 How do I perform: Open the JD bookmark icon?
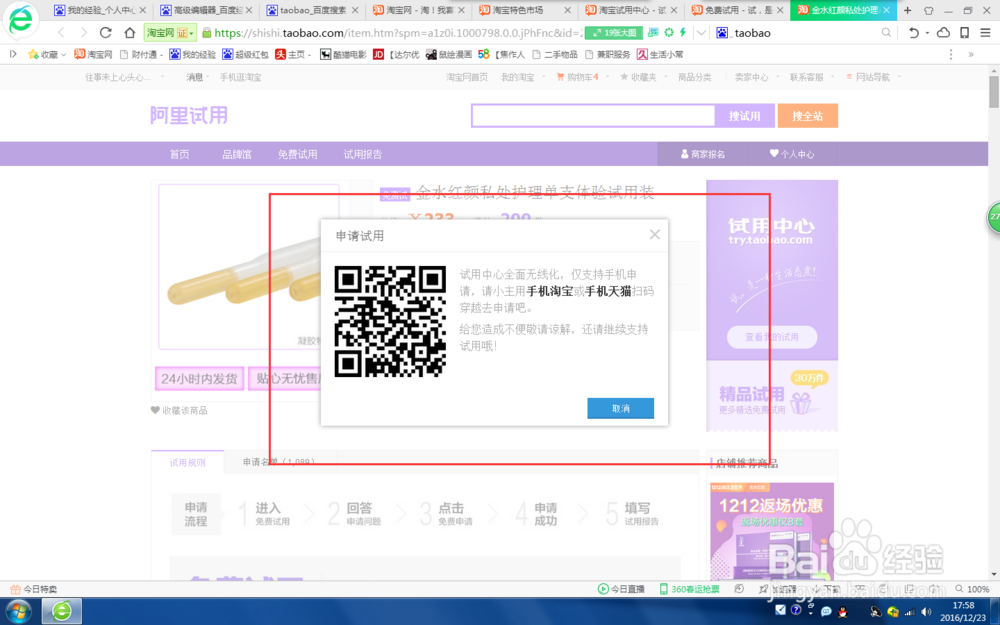(378, 54)
